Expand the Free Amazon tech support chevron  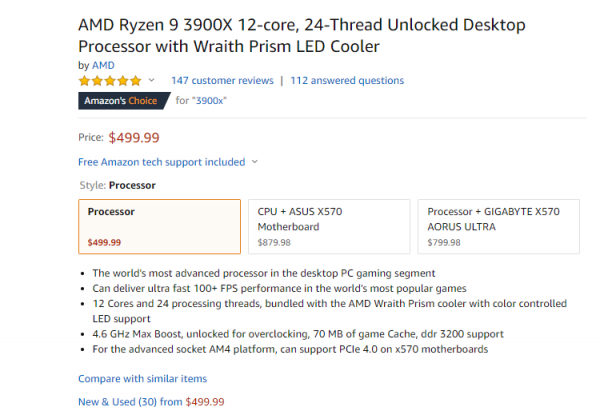(255, 162)
